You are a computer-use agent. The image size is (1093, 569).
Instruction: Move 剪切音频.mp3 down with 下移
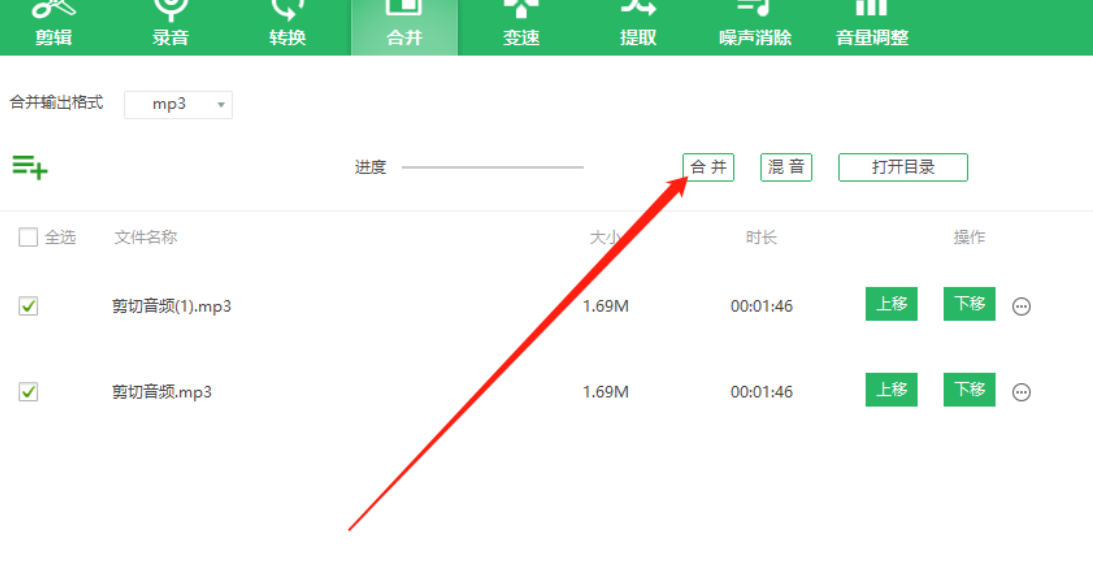[x=970, y=390]
